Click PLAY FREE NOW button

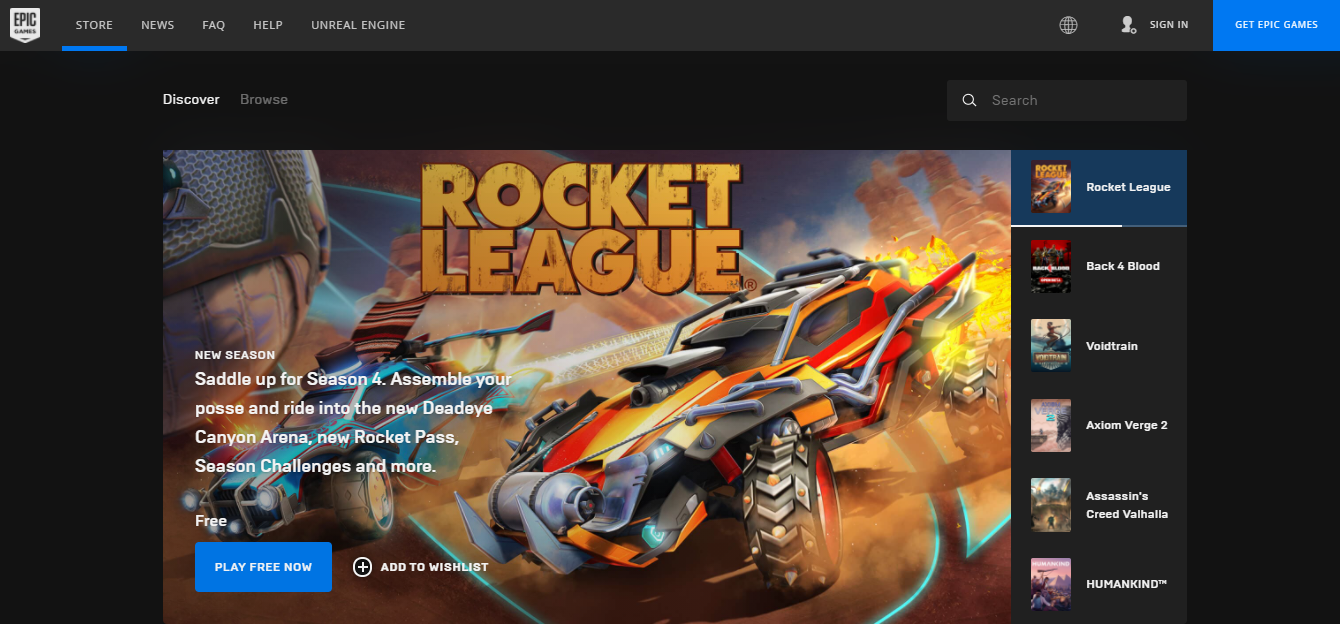[x=263, y=567]
